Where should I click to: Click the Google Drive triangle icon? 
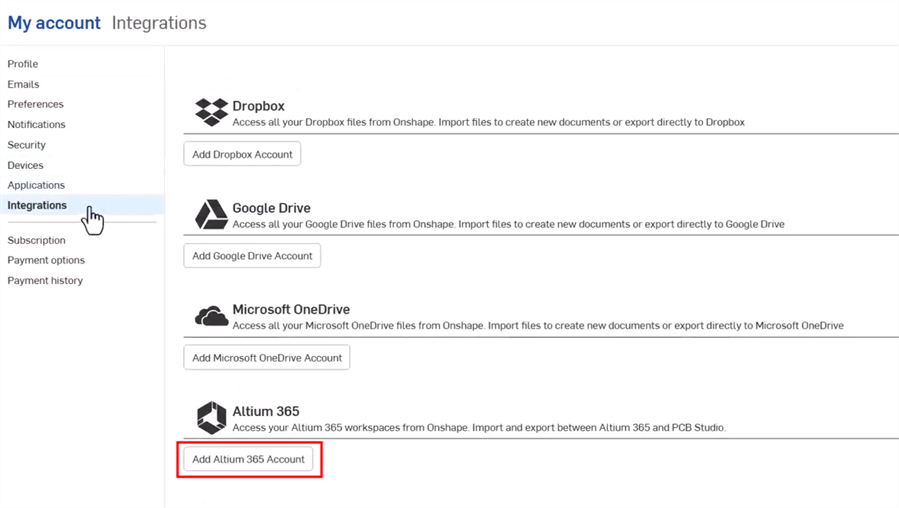pos(211,214)
